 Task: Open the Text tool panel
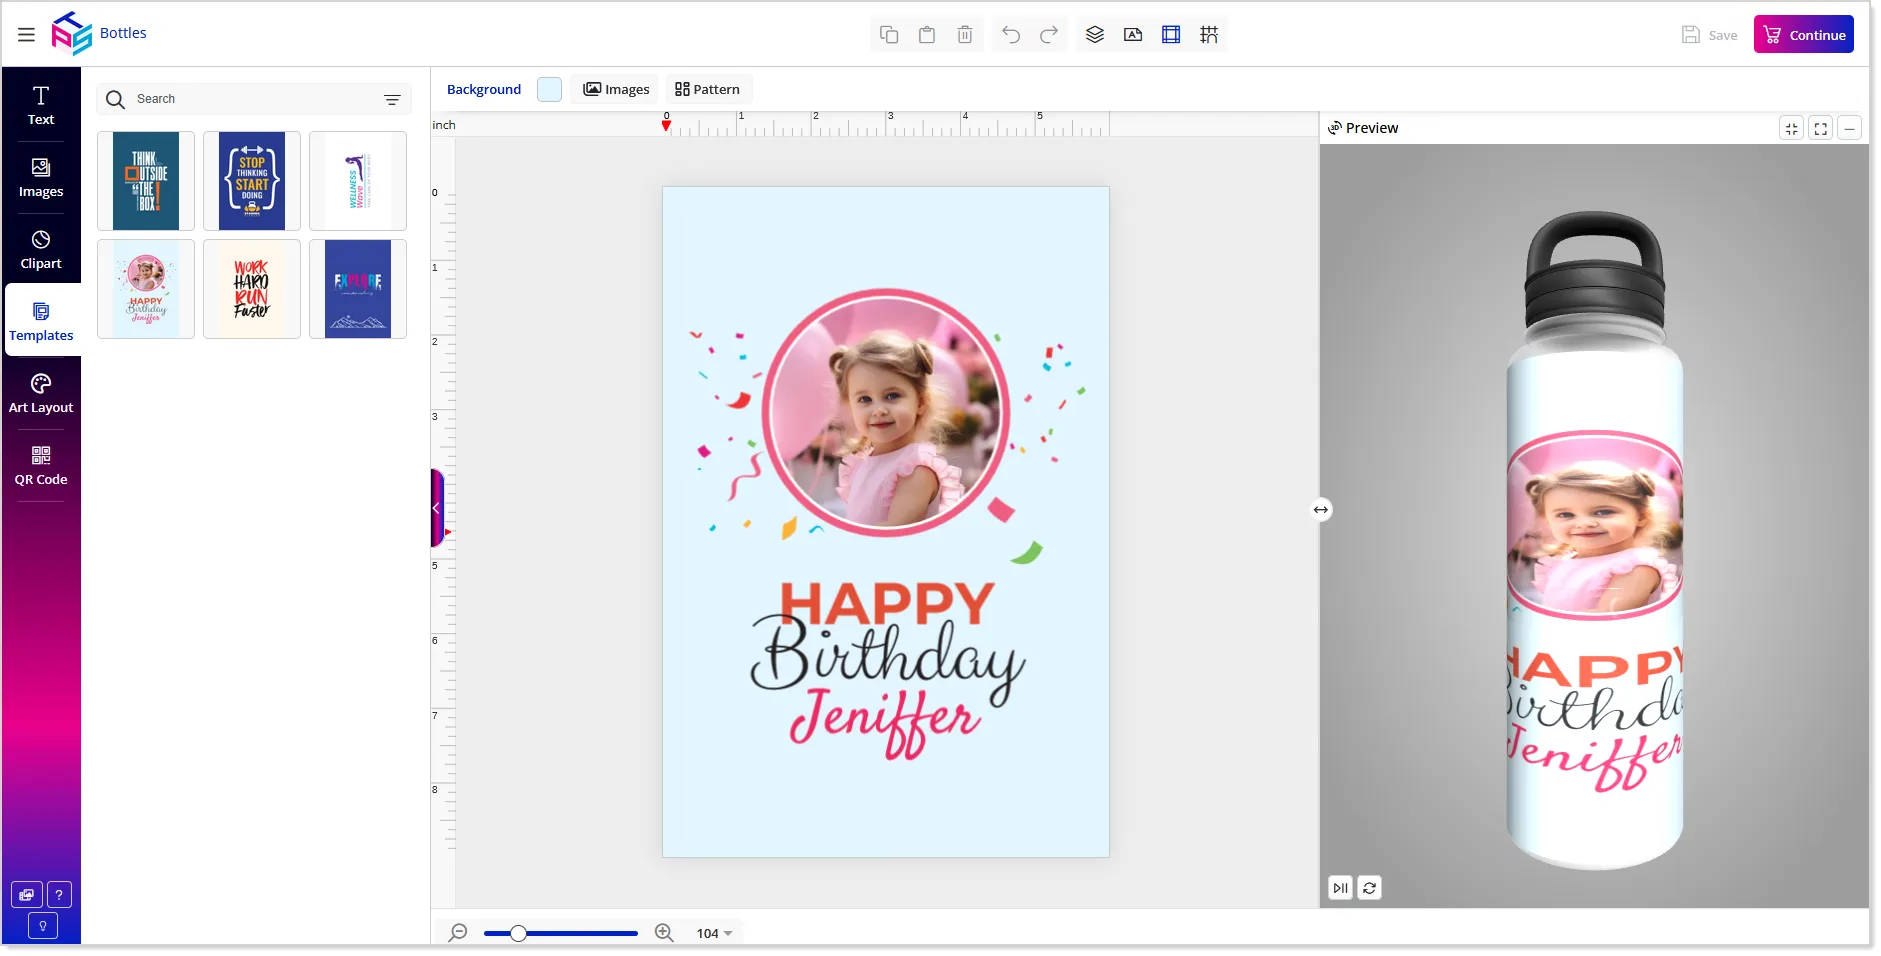(x=41, y=106)
